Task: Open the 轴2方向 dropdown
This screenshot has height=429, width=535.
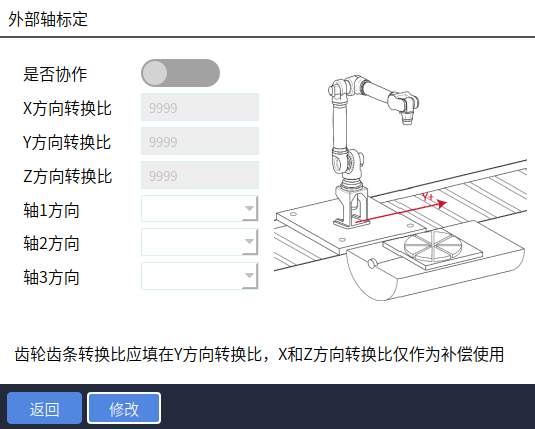Action: pos(200,242)
